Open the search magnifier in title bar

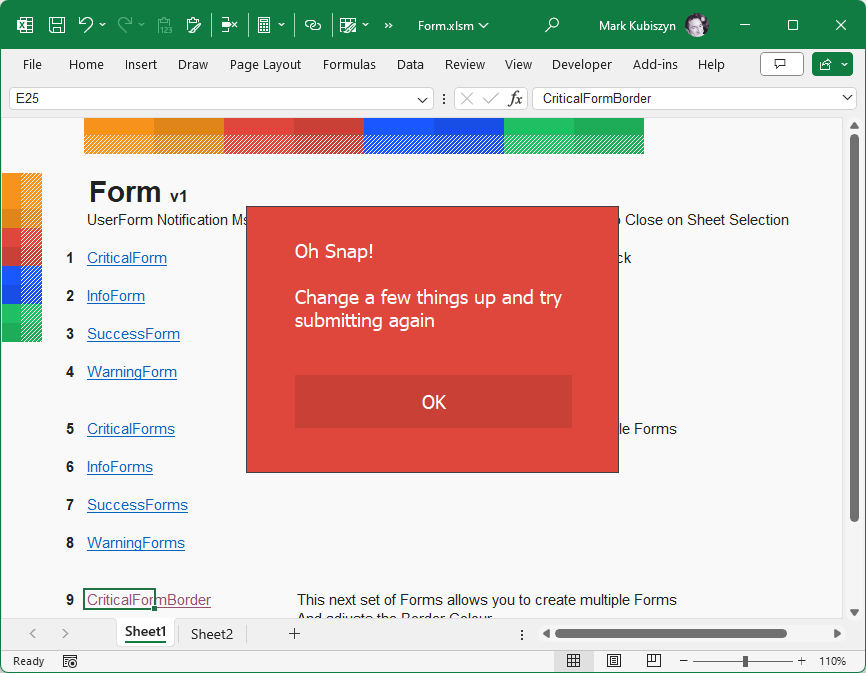(552, 25)
